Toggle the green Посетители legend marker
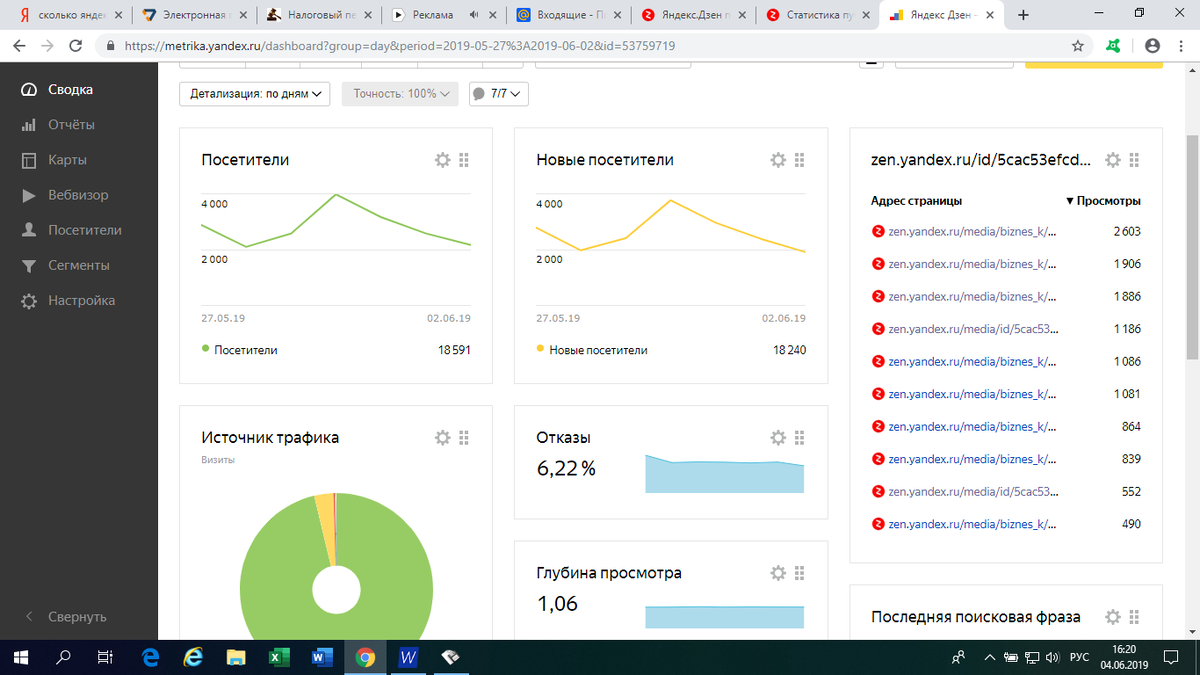 click(x=206, y=349)
